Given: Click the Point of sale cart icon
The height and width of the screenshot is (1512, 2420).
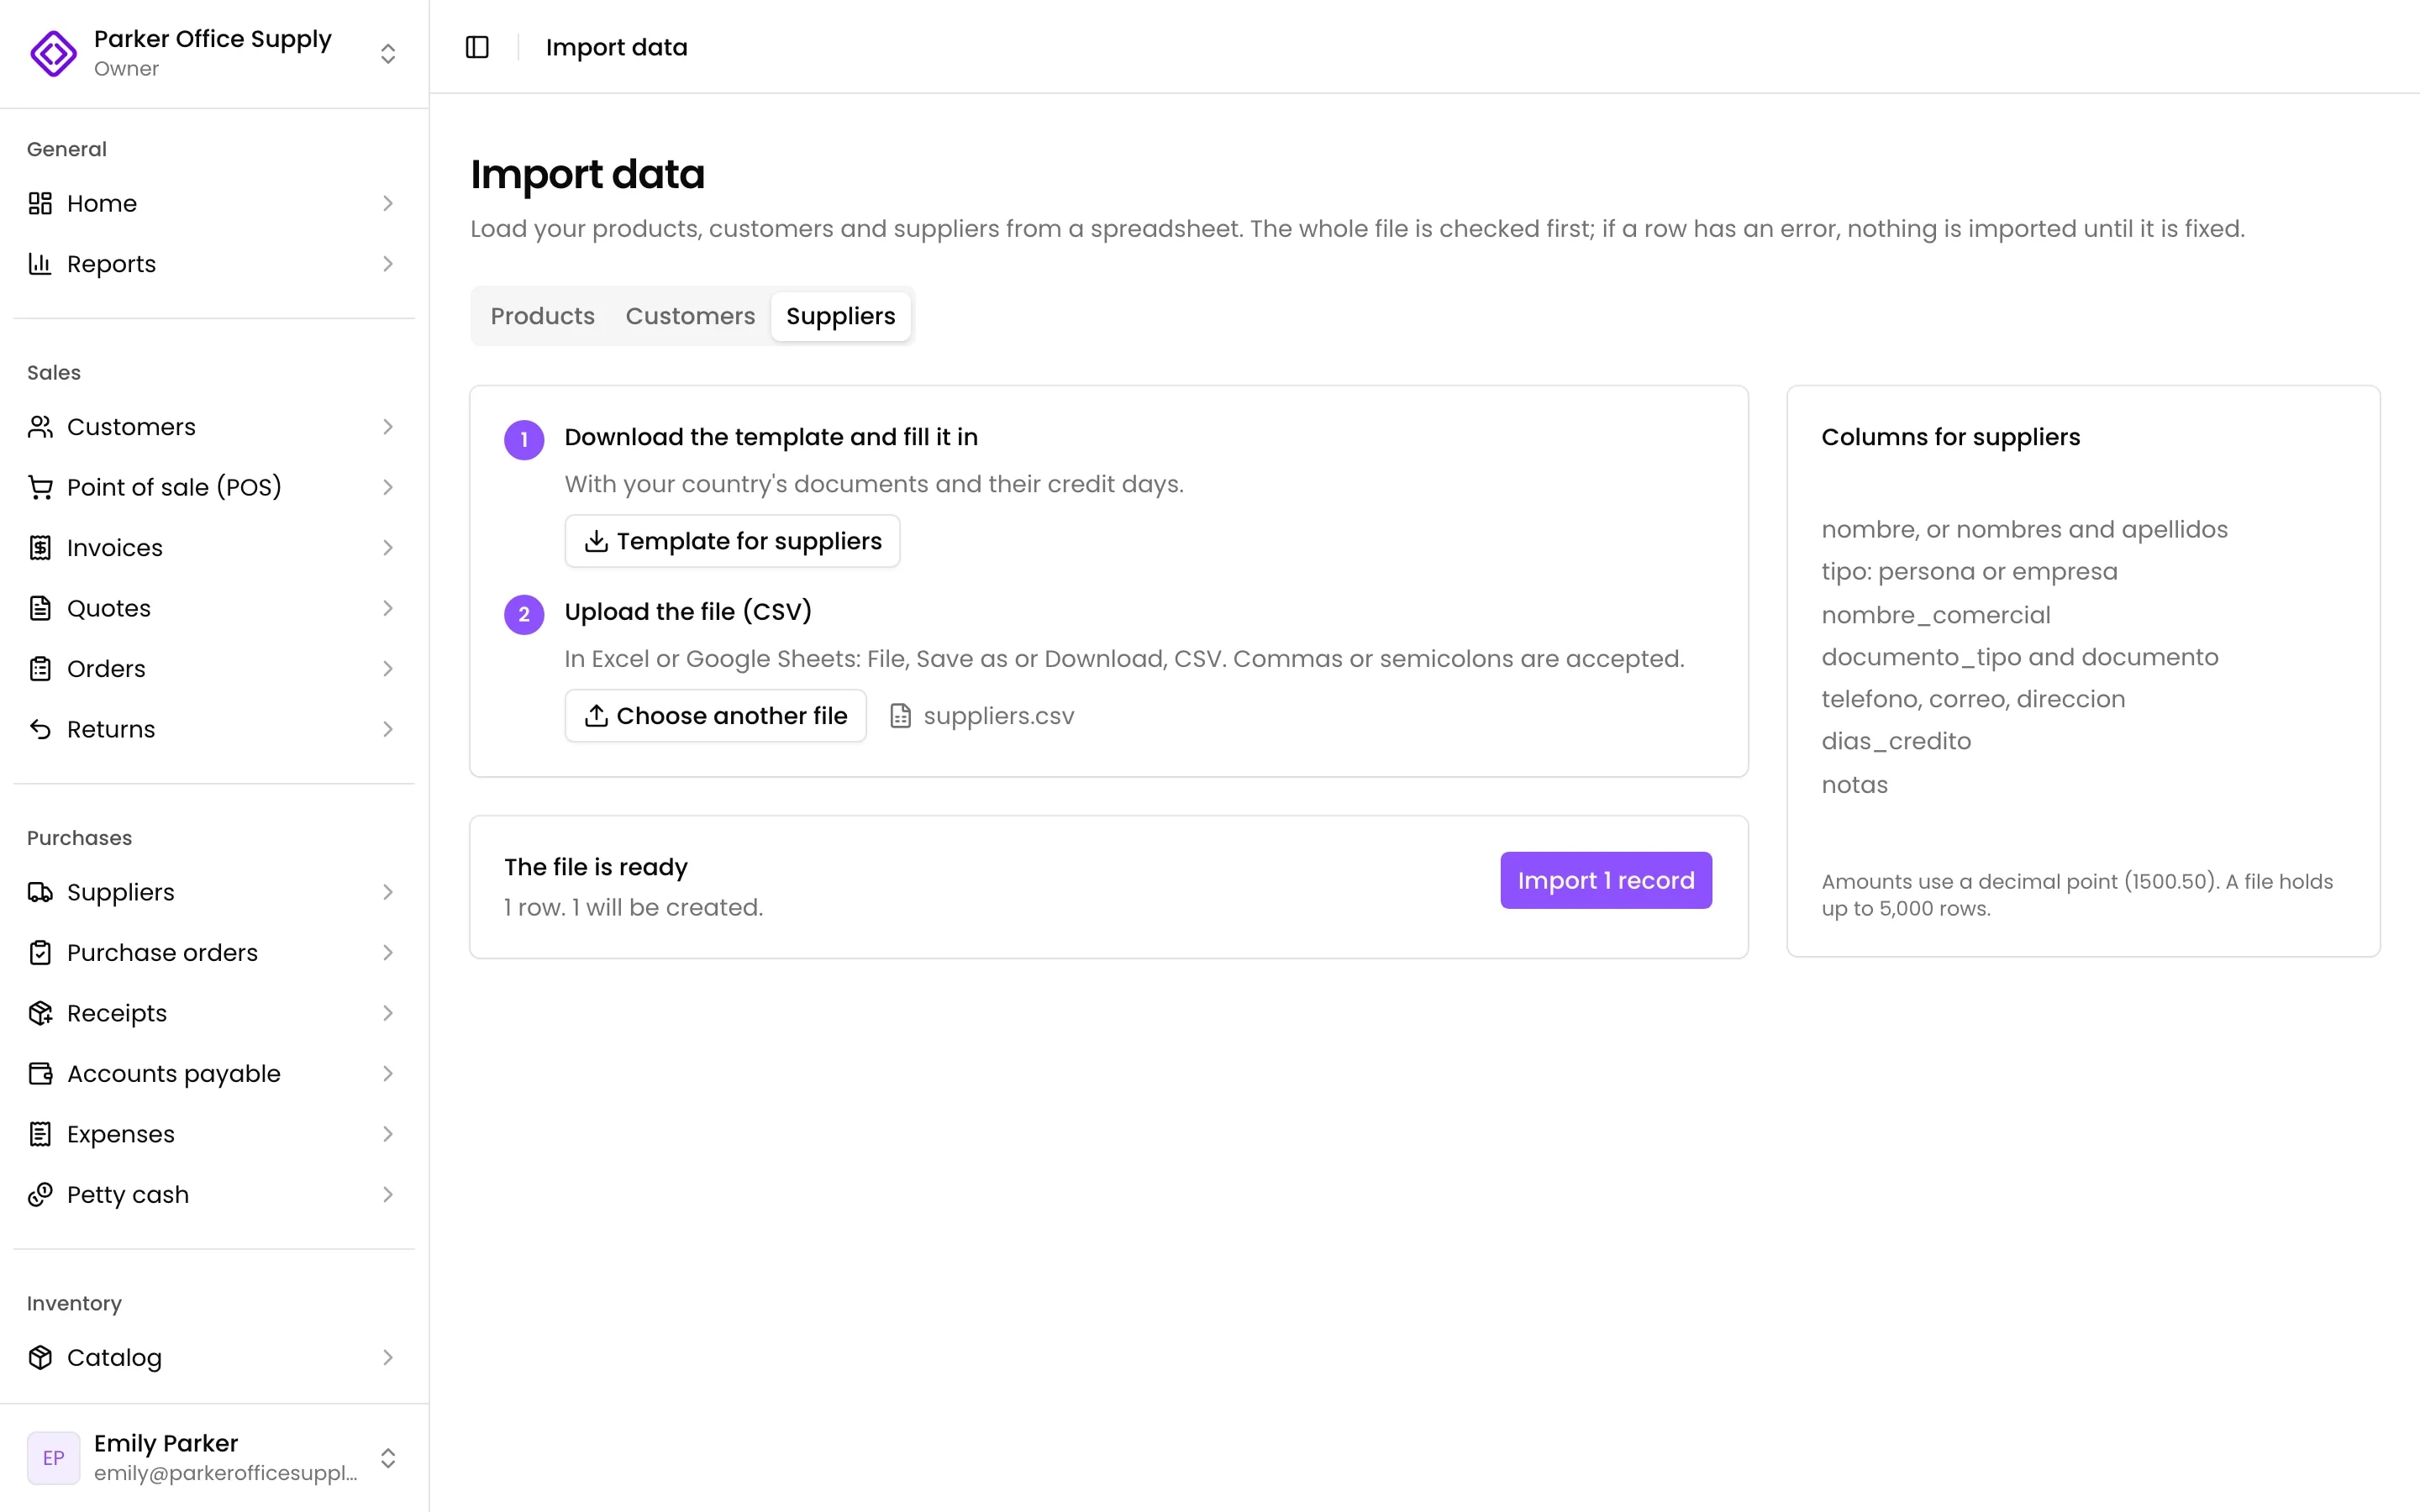Looking at the screenshot, I should 40,487.
